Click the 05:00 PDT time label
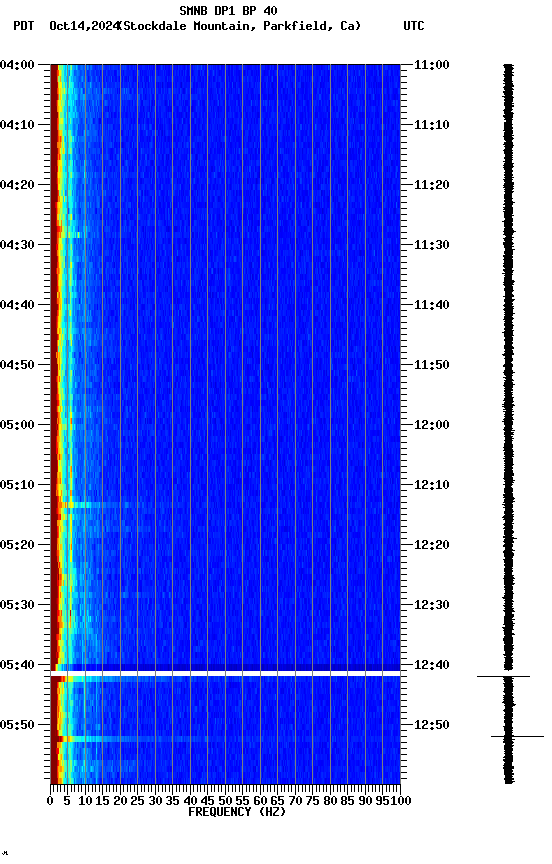Viewport: 552px width, 864px height. pyautogui.click(x=17, y=425)
